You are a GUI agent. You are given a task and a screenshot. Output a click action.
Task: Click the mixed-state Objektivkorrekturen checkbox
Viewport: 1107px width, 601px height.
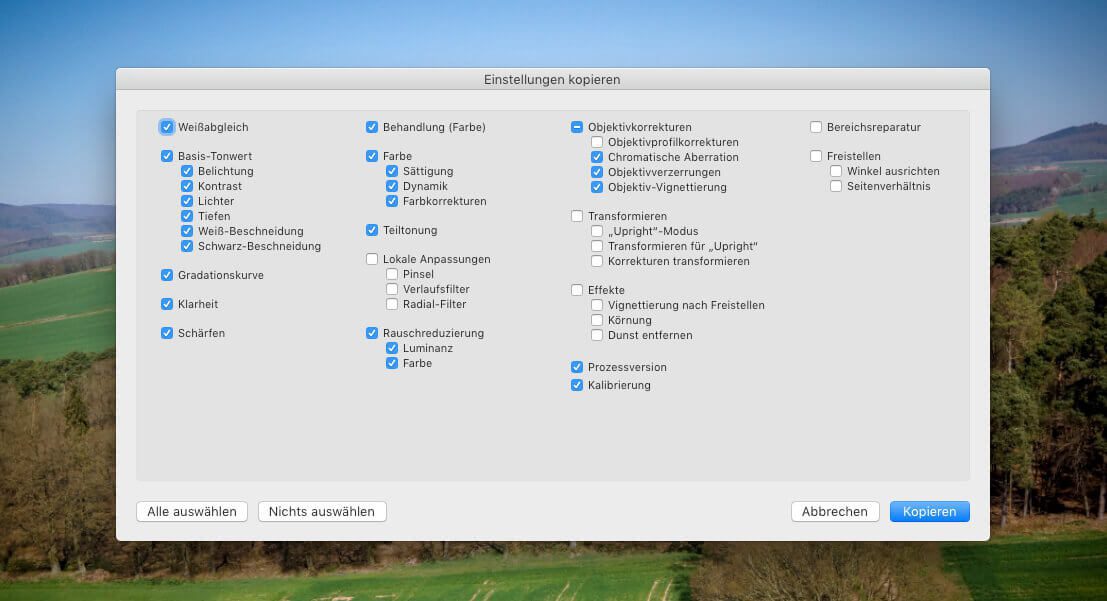click(x=577, y=127)
